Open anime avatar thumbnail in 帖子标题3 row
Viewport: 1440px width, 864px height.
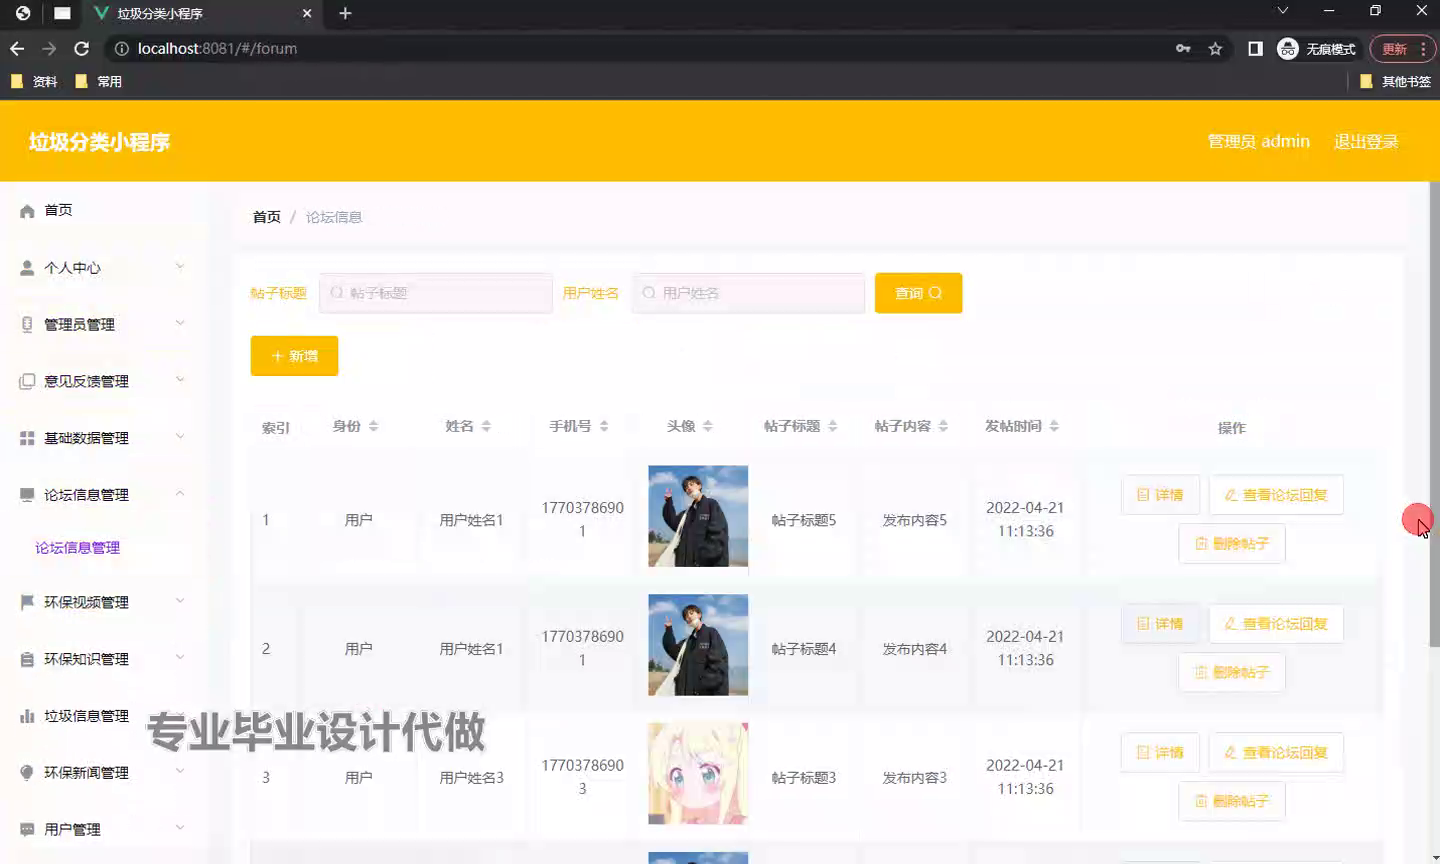(698, 774)
